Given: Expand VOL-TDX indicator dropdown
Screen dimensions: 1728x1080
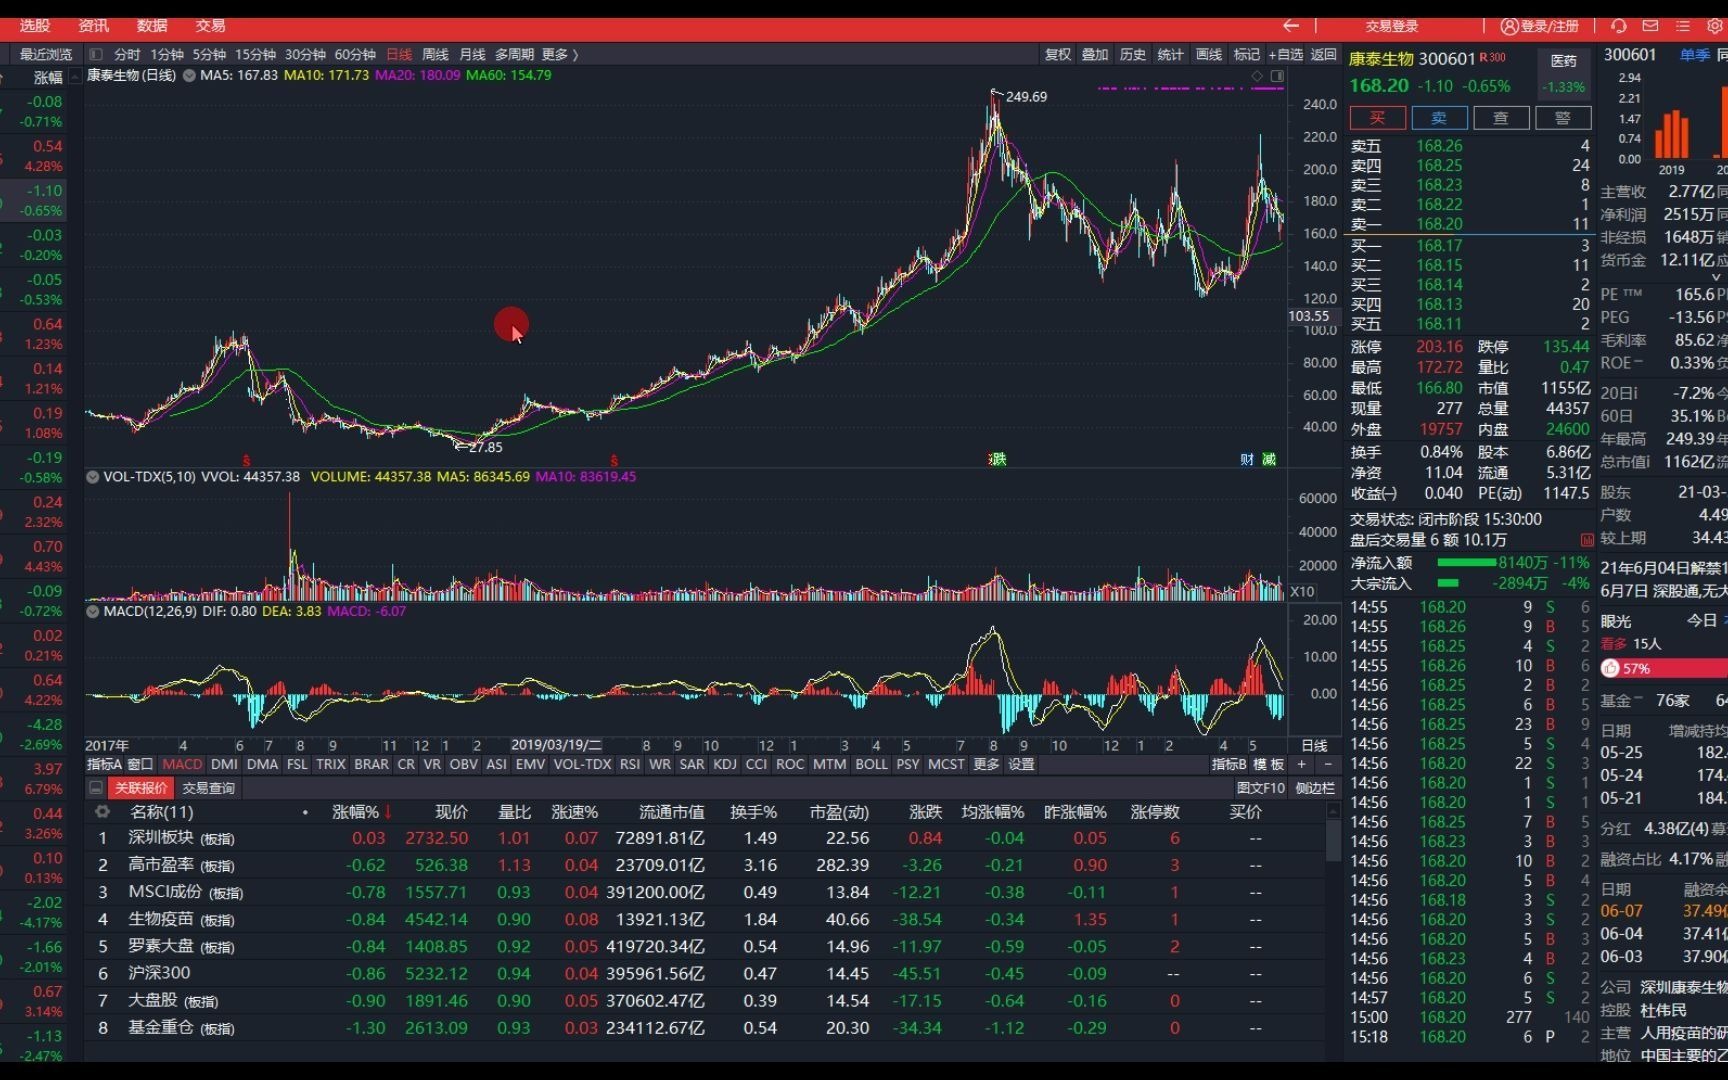Looking at the screenshot, I should [x=93, y=477].
